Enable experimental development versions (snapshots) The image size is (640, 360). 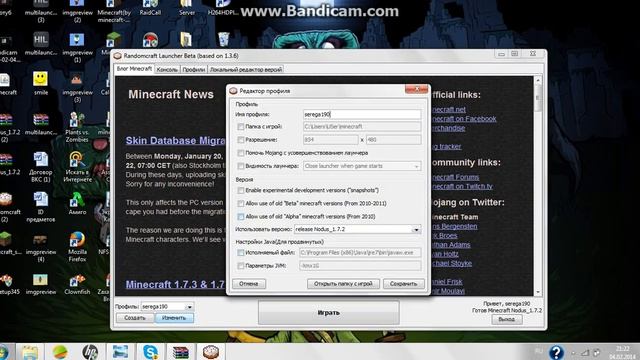(x=241, y=191)
